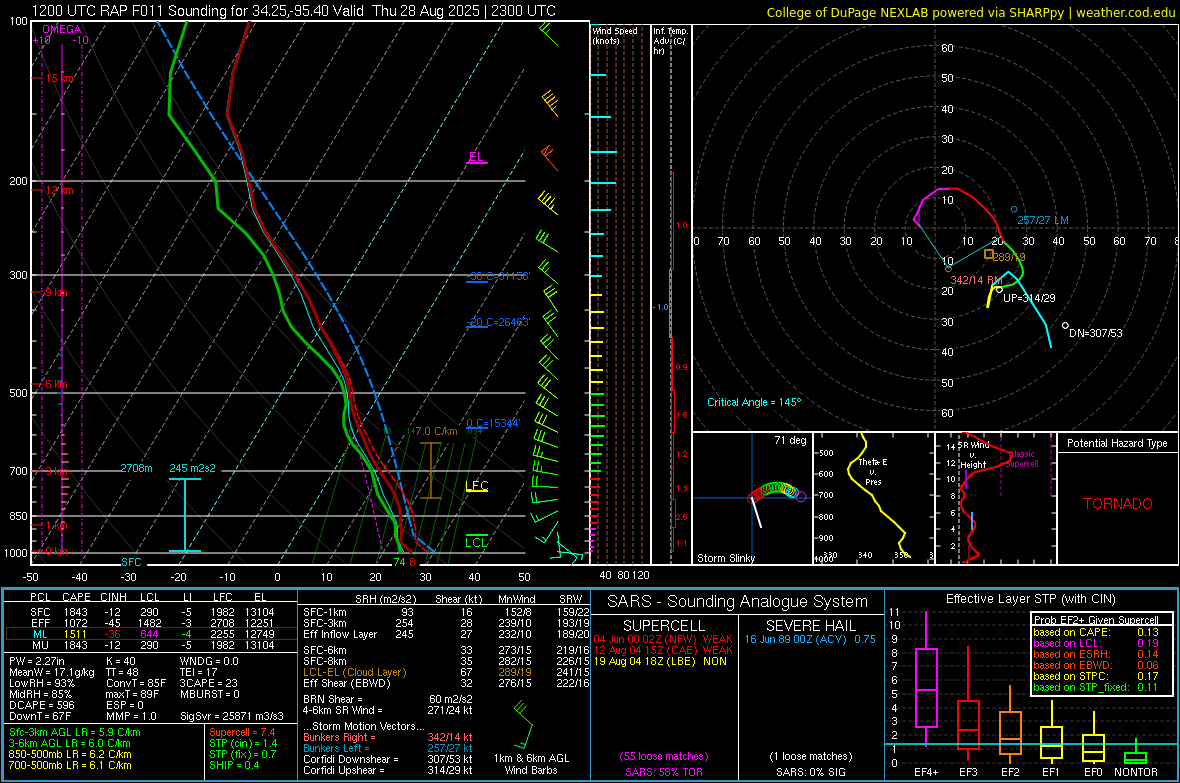The width and height of the screenshot is (1180, 783).
Task: Select the highlighted ML parcel row
Action: coord(151,634)
